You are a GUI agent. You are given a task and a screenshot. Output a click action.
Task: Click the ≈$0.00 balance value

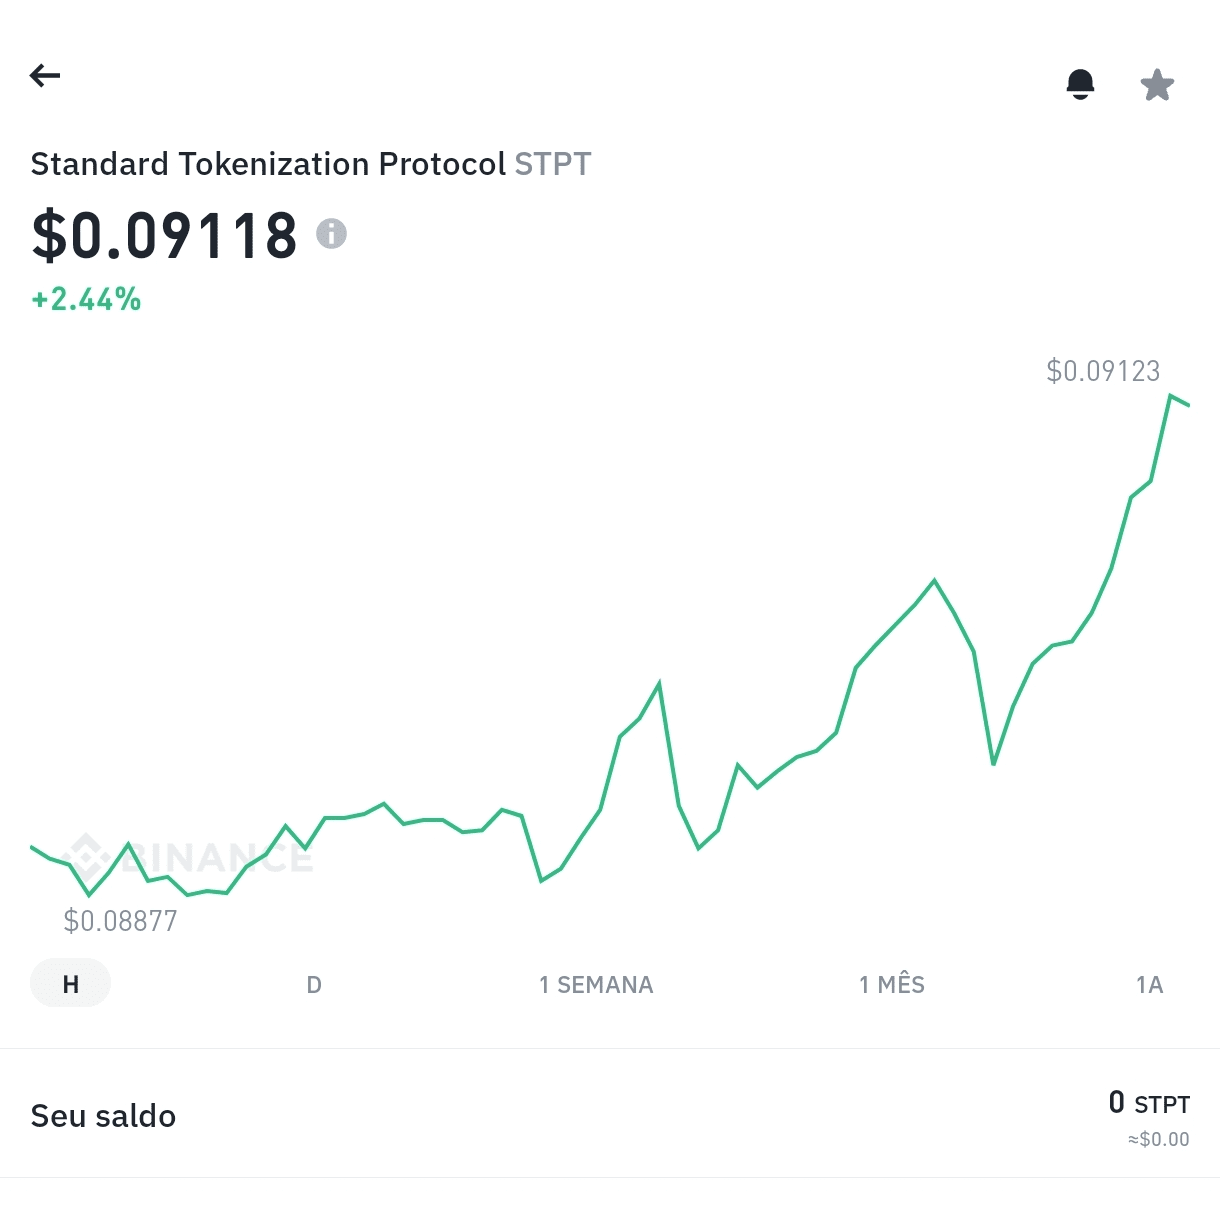(1158, 1139)
